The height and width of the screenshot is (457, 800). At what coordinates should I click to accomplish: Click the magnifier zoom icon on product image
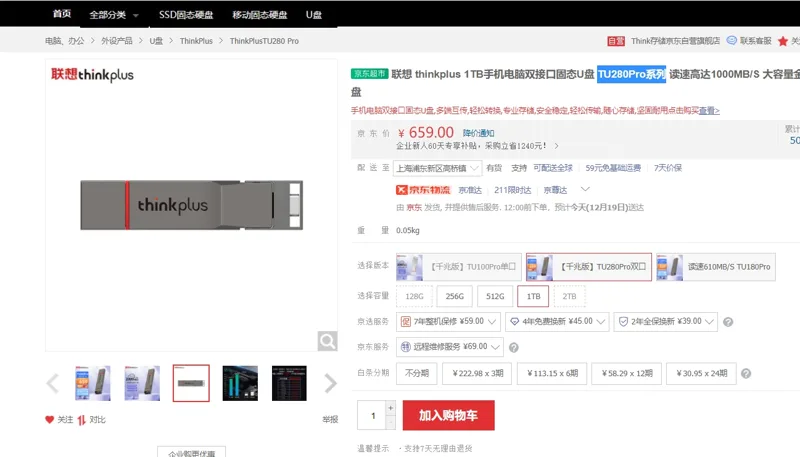click(328, 341)
